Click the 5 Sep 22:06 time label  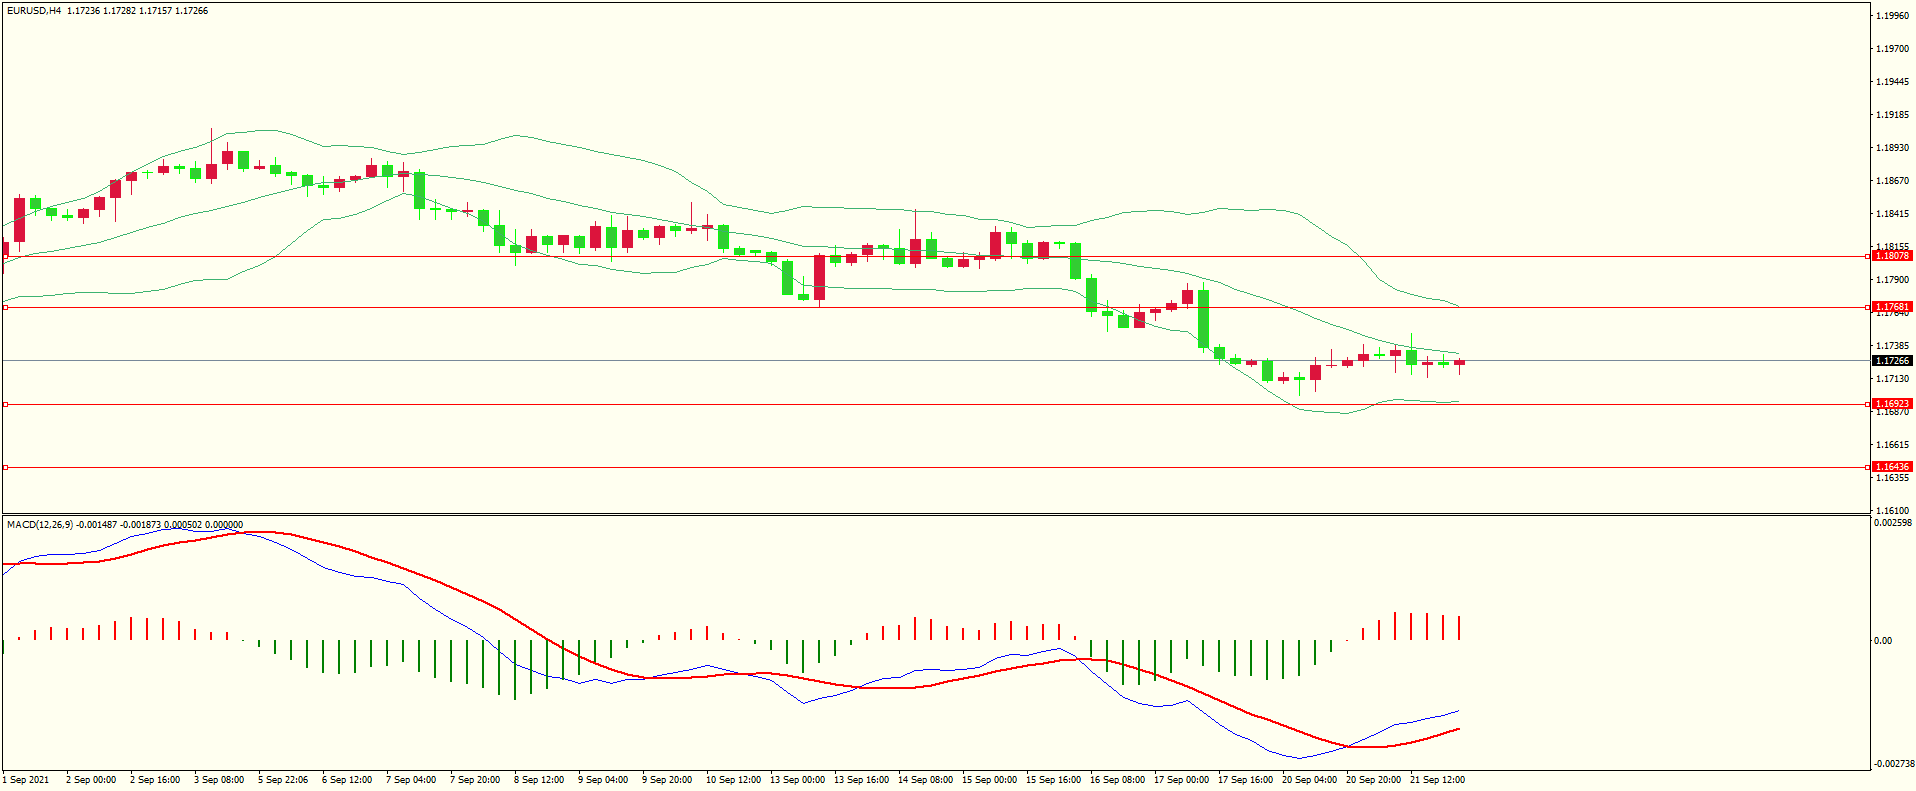(x=283, y=780)
